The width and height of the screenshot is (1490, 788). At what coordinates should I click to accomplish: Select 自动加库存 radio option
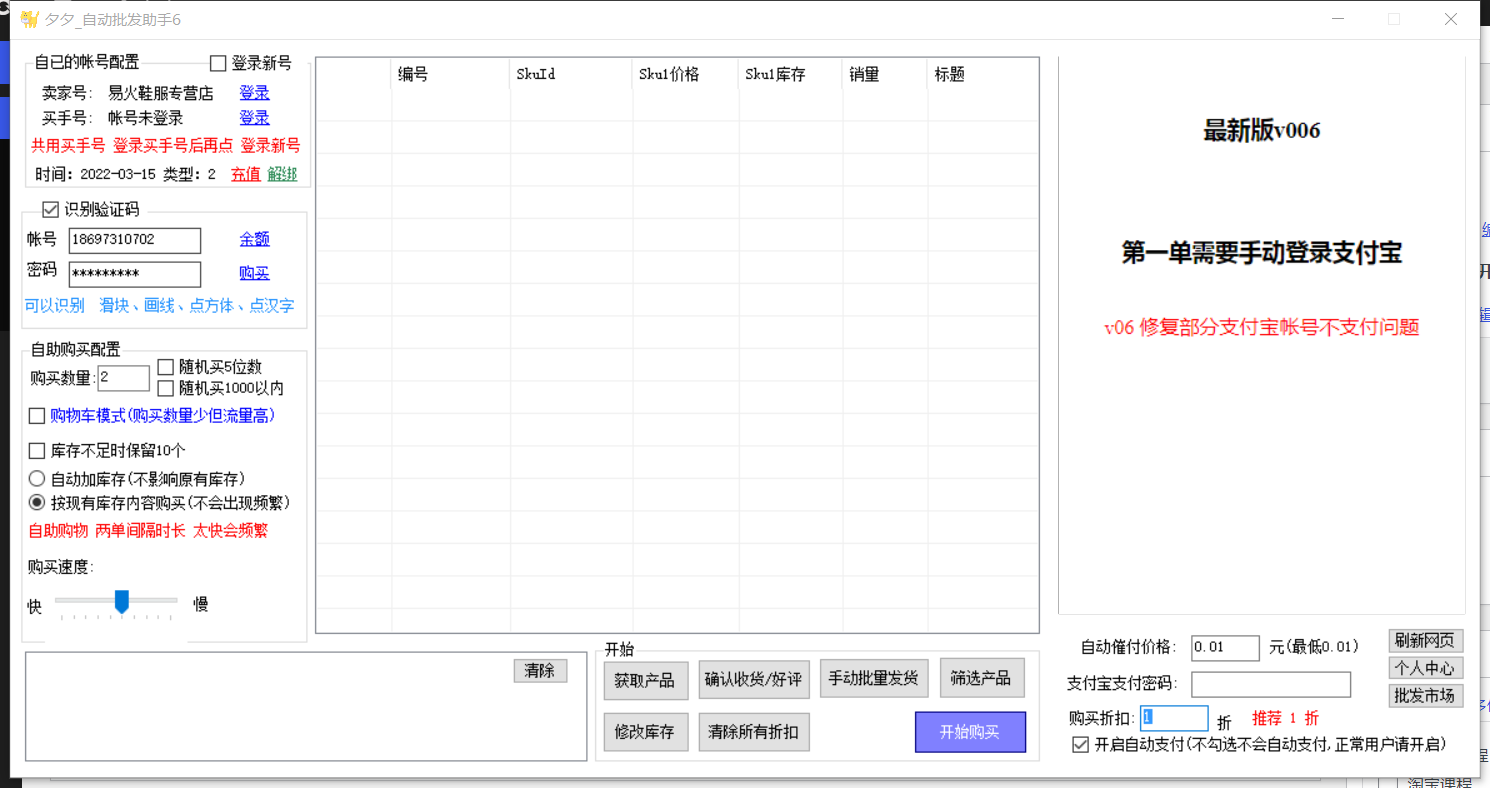38,479
